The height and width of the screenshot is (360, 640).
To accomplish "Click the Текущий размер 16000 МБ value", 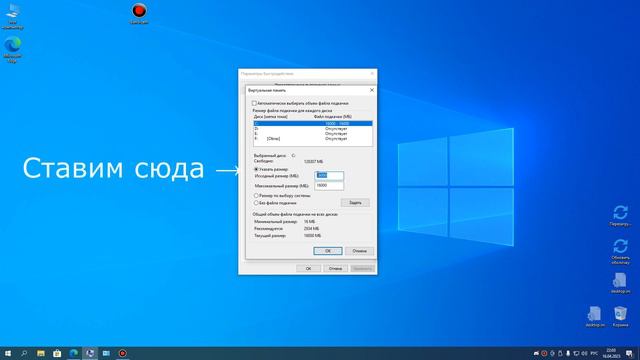I will 313,236.
